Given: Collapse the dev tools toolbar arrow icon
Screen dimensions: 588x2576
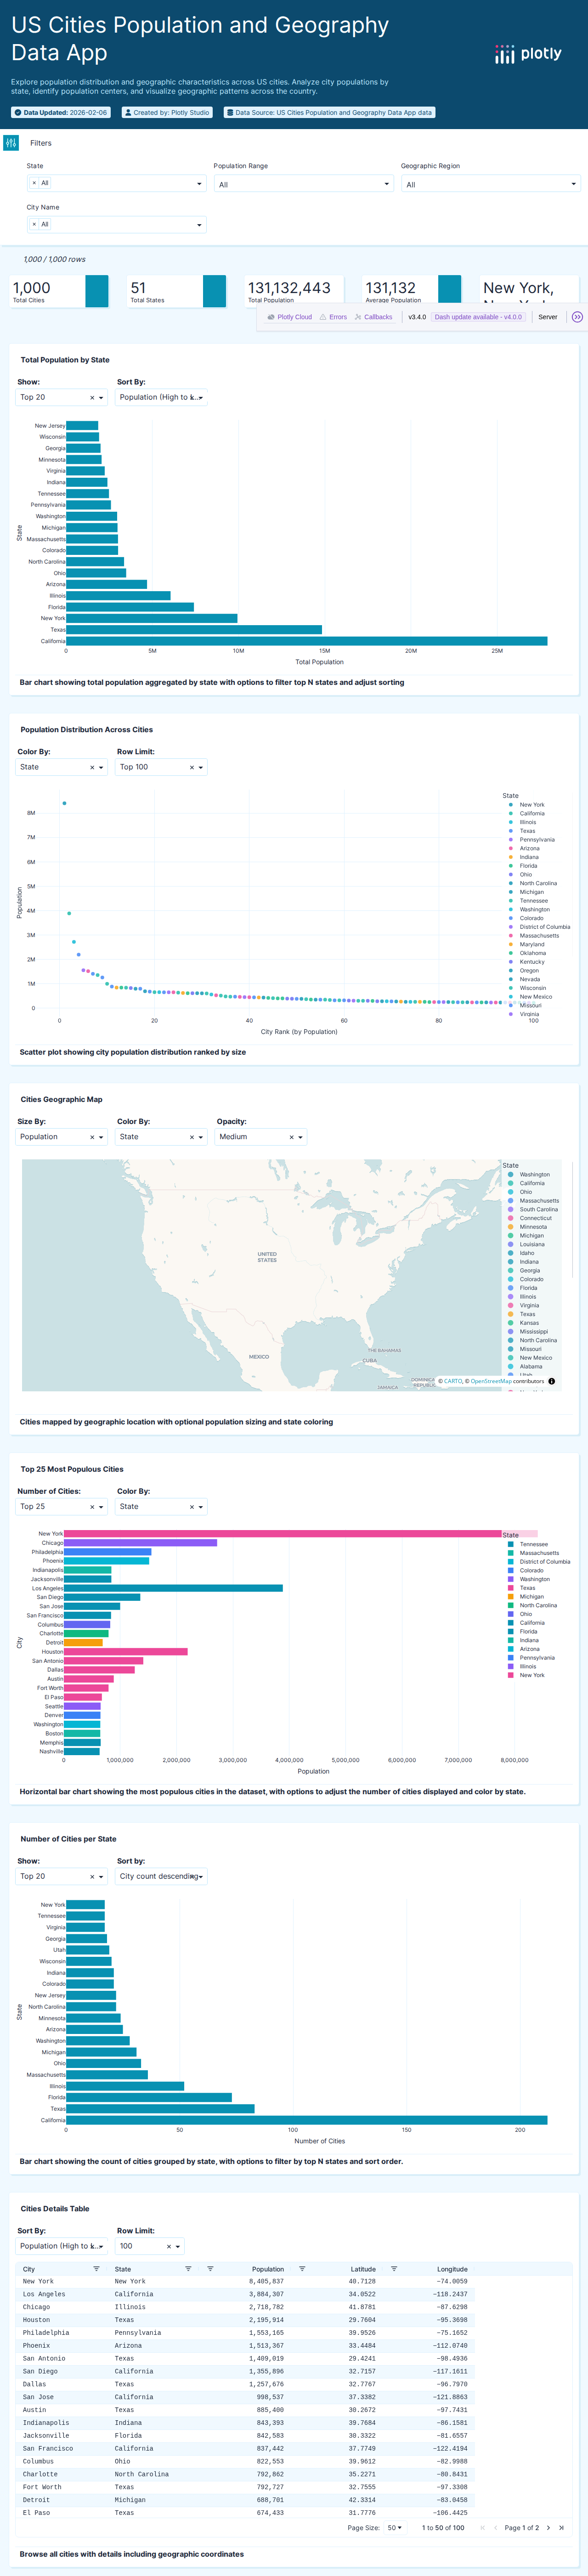Looking at the screenshot, I should point(577,317).
